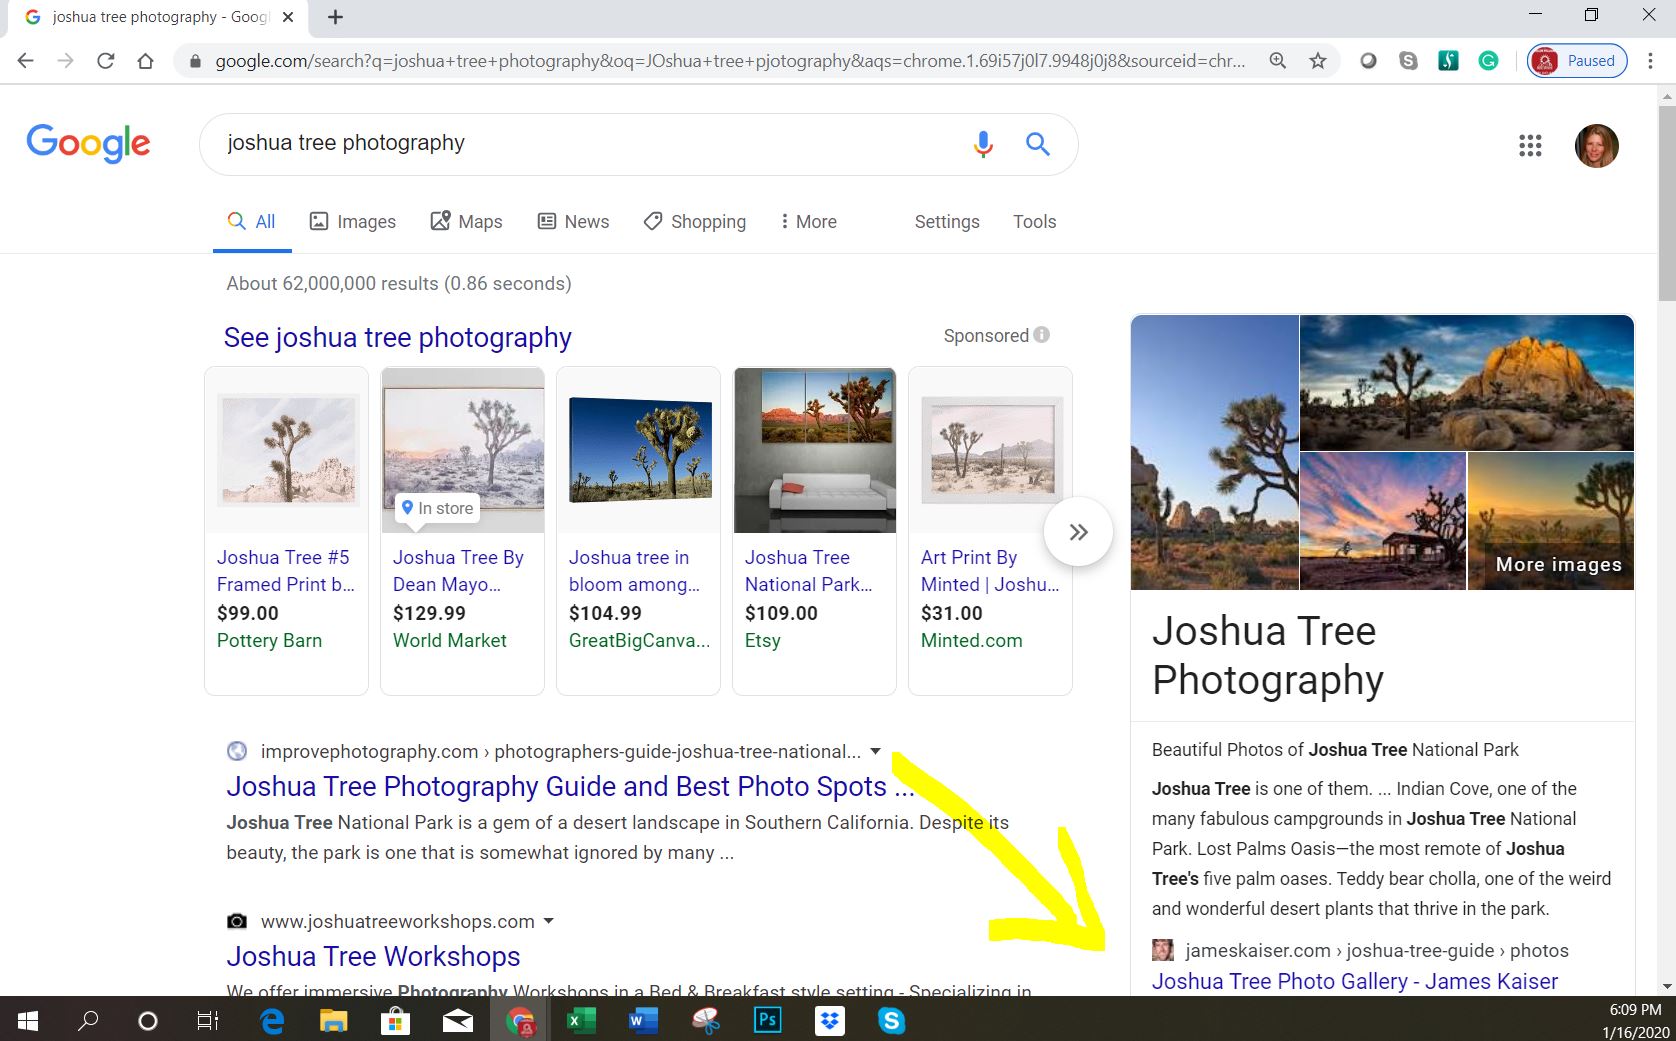This screenshot has width=1676, height=1041.
Task: Switch to the Shopping tab
Action: [x=694, y=222]
